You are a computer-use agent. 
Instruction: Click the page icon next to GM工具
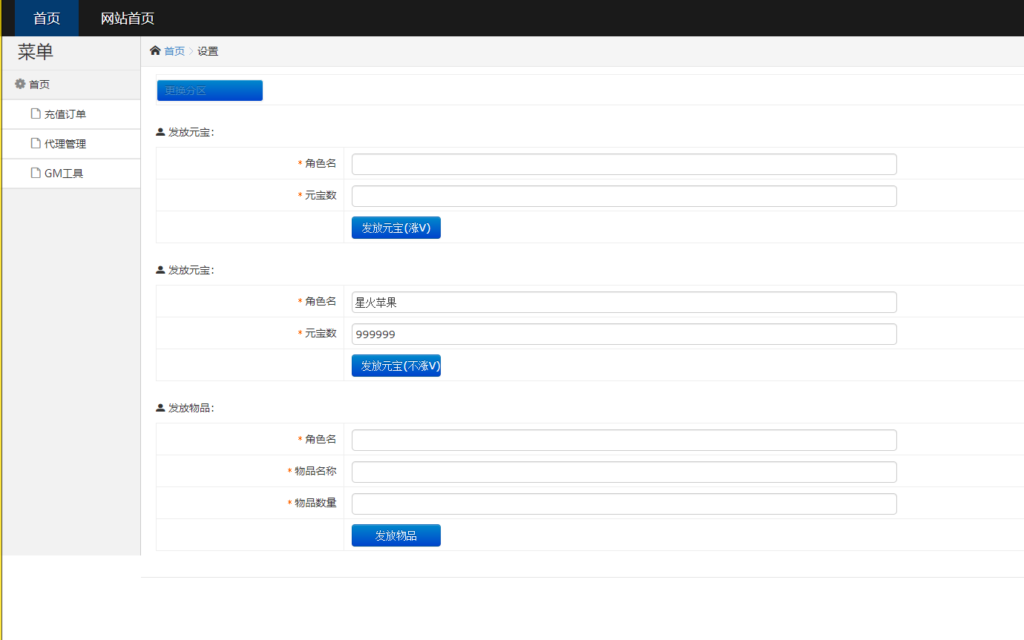36,173
